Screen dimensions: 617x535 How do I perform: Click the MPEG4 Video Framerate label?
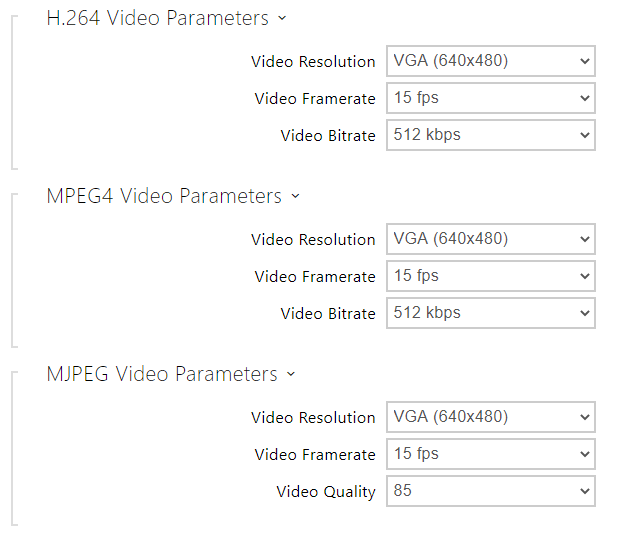click(315, 276)
